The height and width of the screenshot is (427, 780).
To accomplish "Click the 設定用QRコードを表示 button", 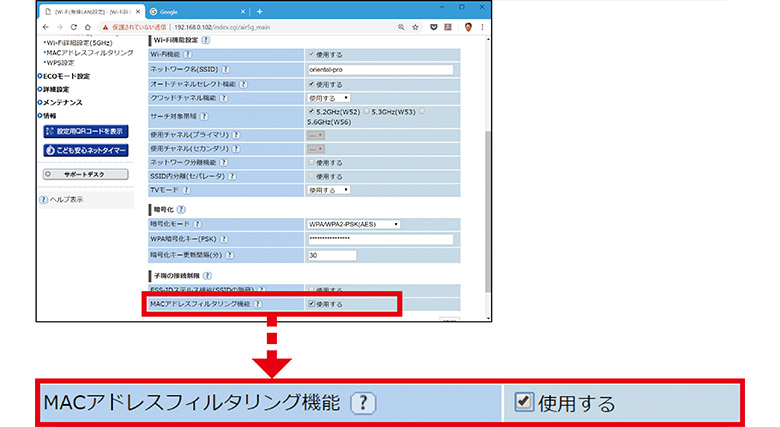I will (85, 131).
